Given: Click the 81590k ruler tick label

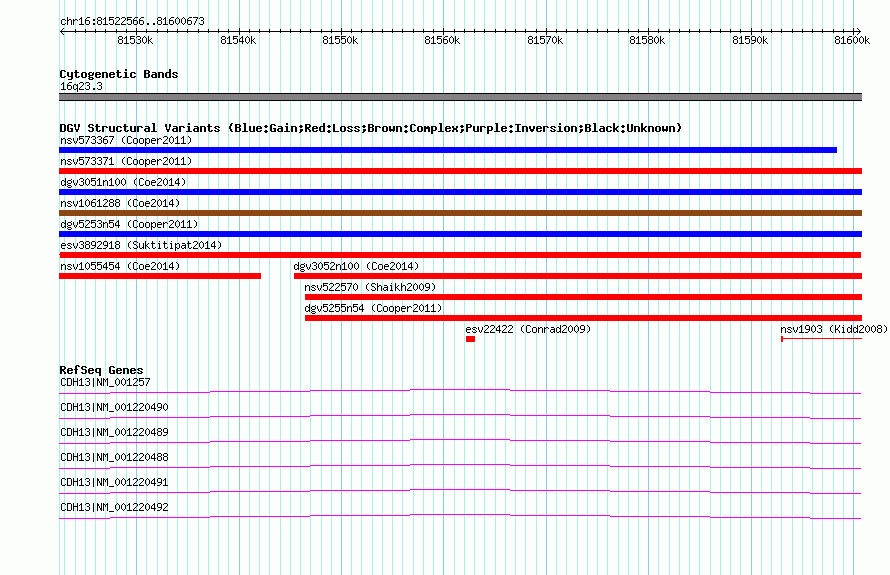Looking at the screenshot, I should click(750, 40).
